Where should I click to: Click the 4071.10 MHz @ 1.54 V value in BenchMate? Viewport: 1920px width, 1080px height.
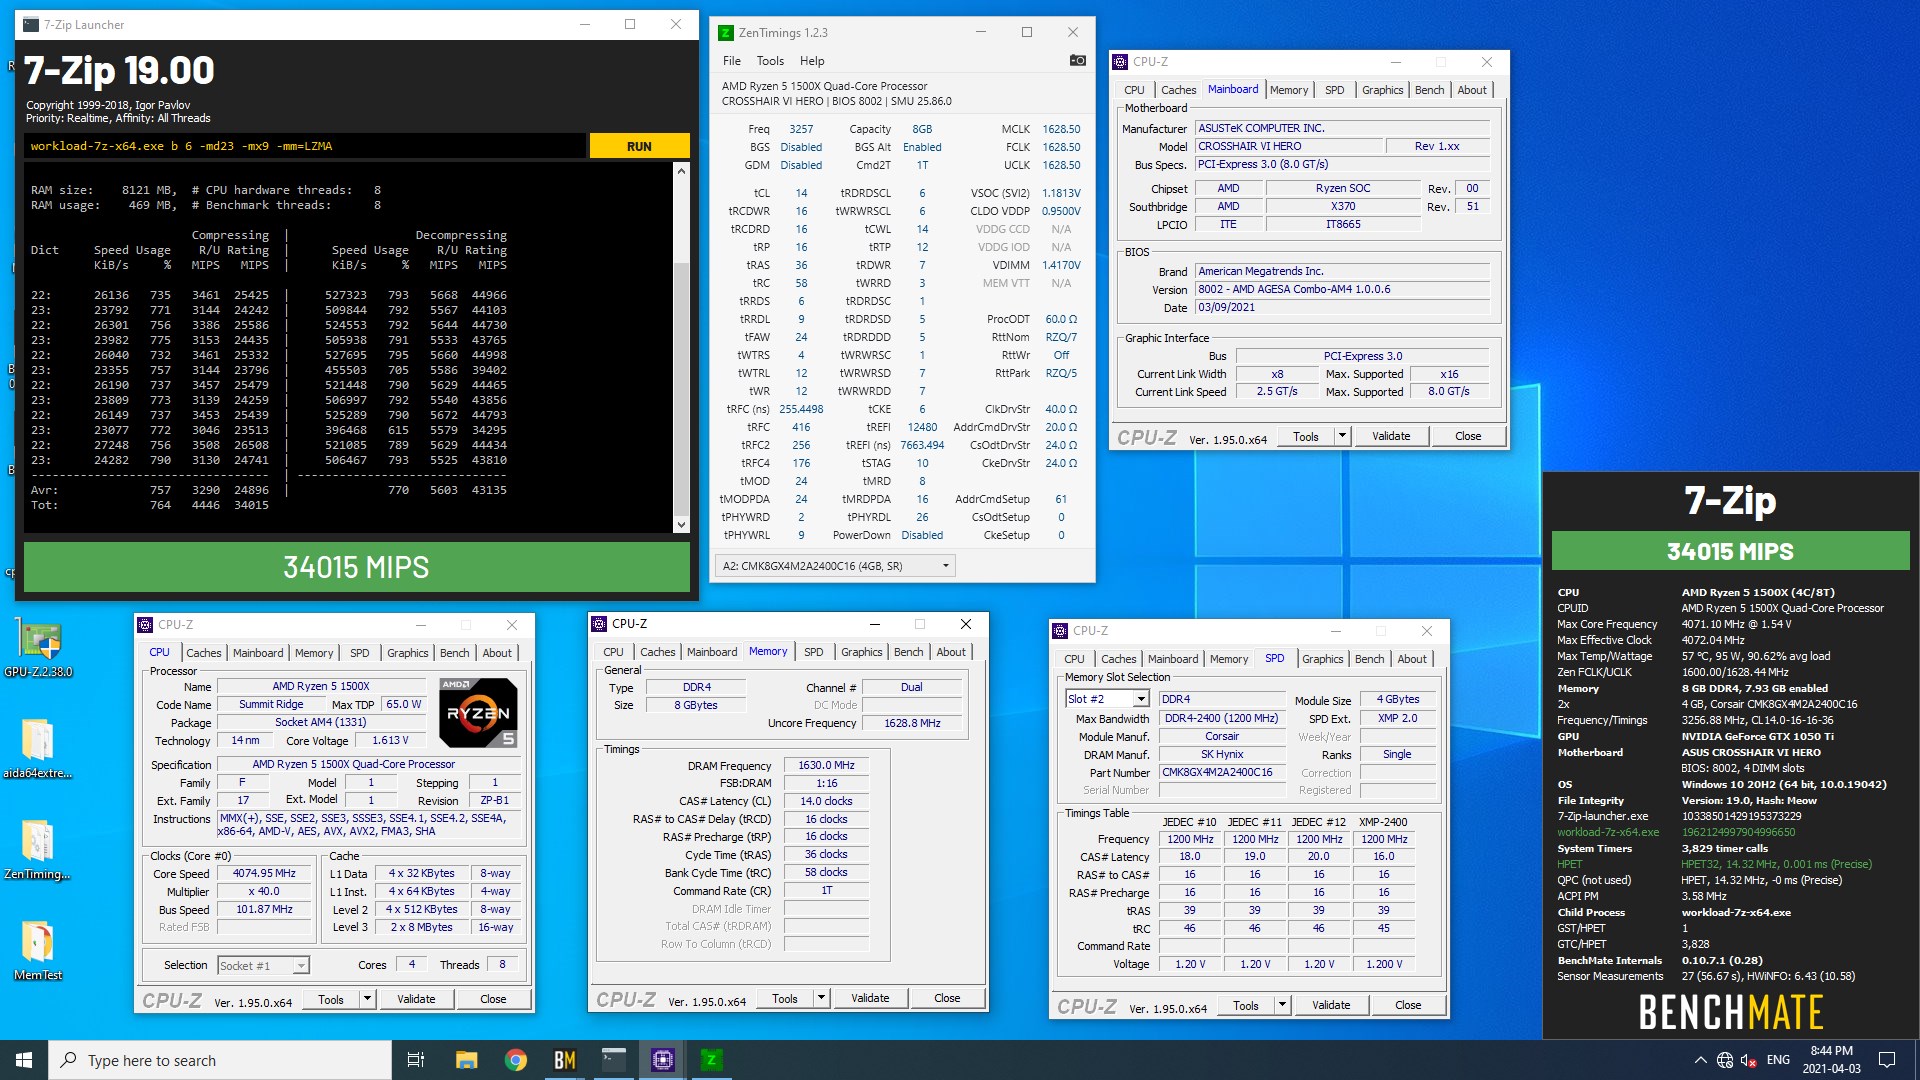pos(1736,624)
